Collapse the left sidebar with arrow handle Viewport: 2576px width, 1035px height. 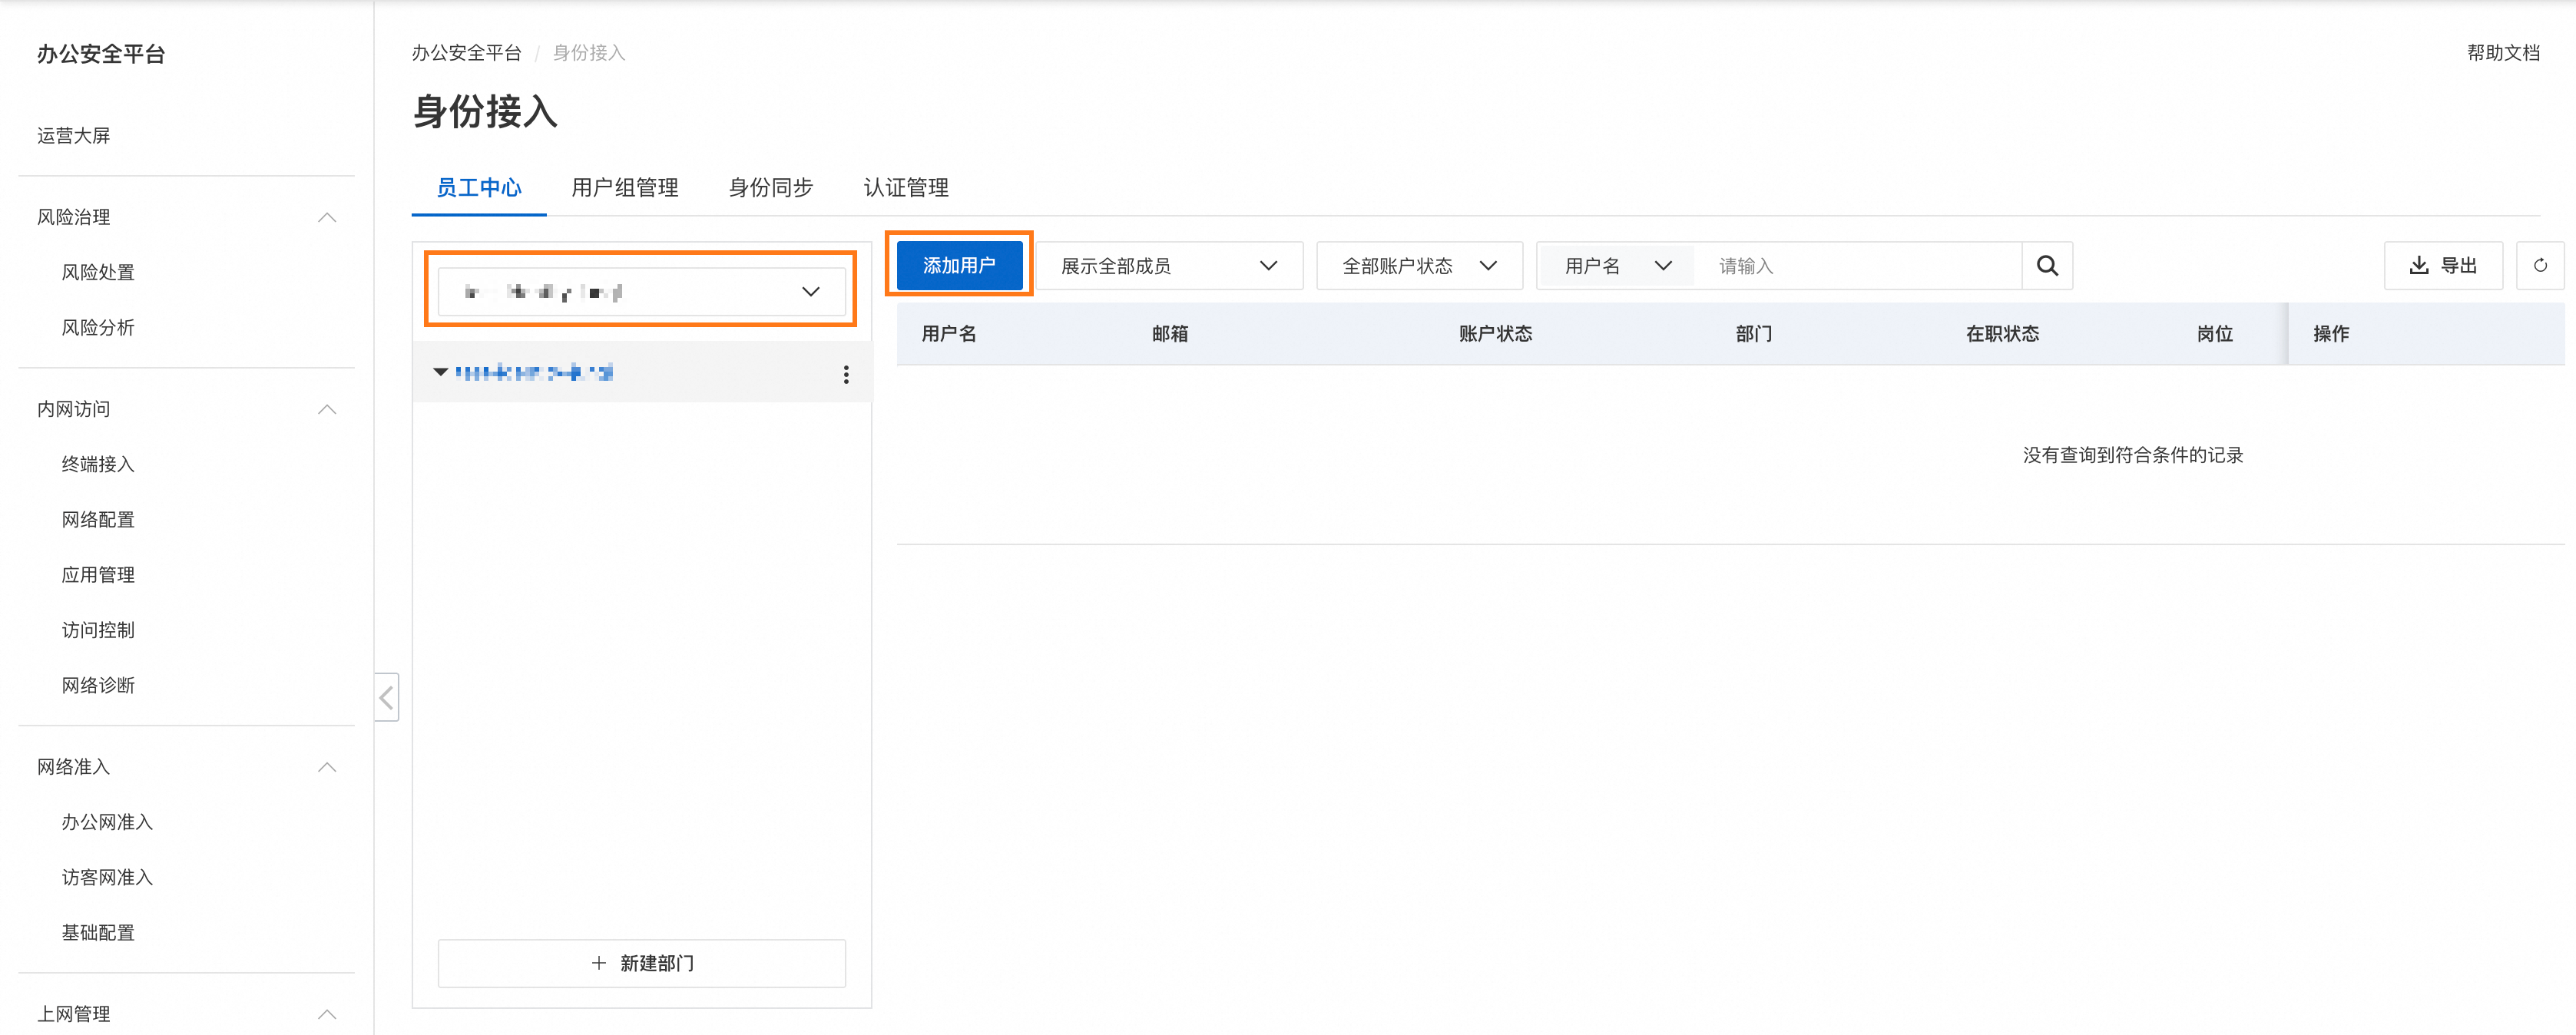pyautogui.click(x=387, y=697)
